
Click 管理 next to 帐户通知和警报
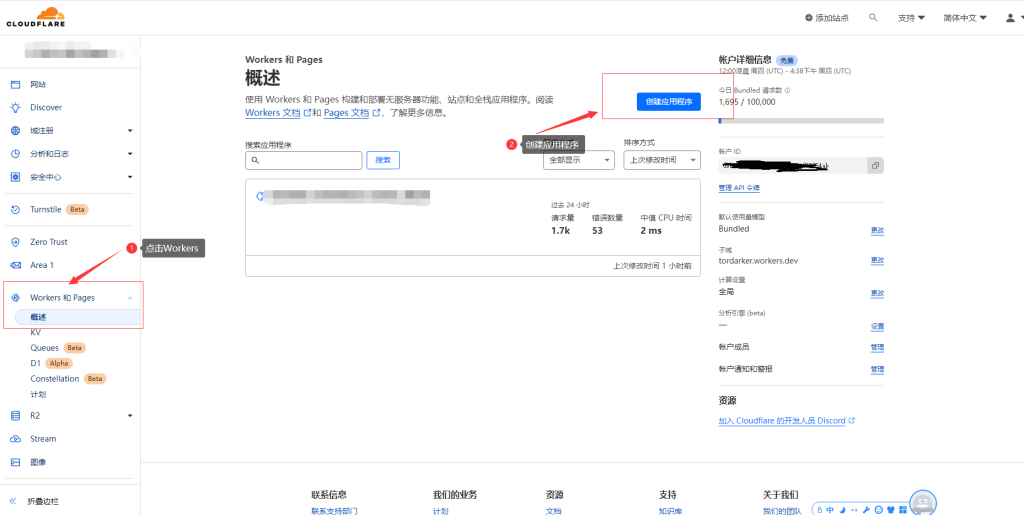(877, 369)
